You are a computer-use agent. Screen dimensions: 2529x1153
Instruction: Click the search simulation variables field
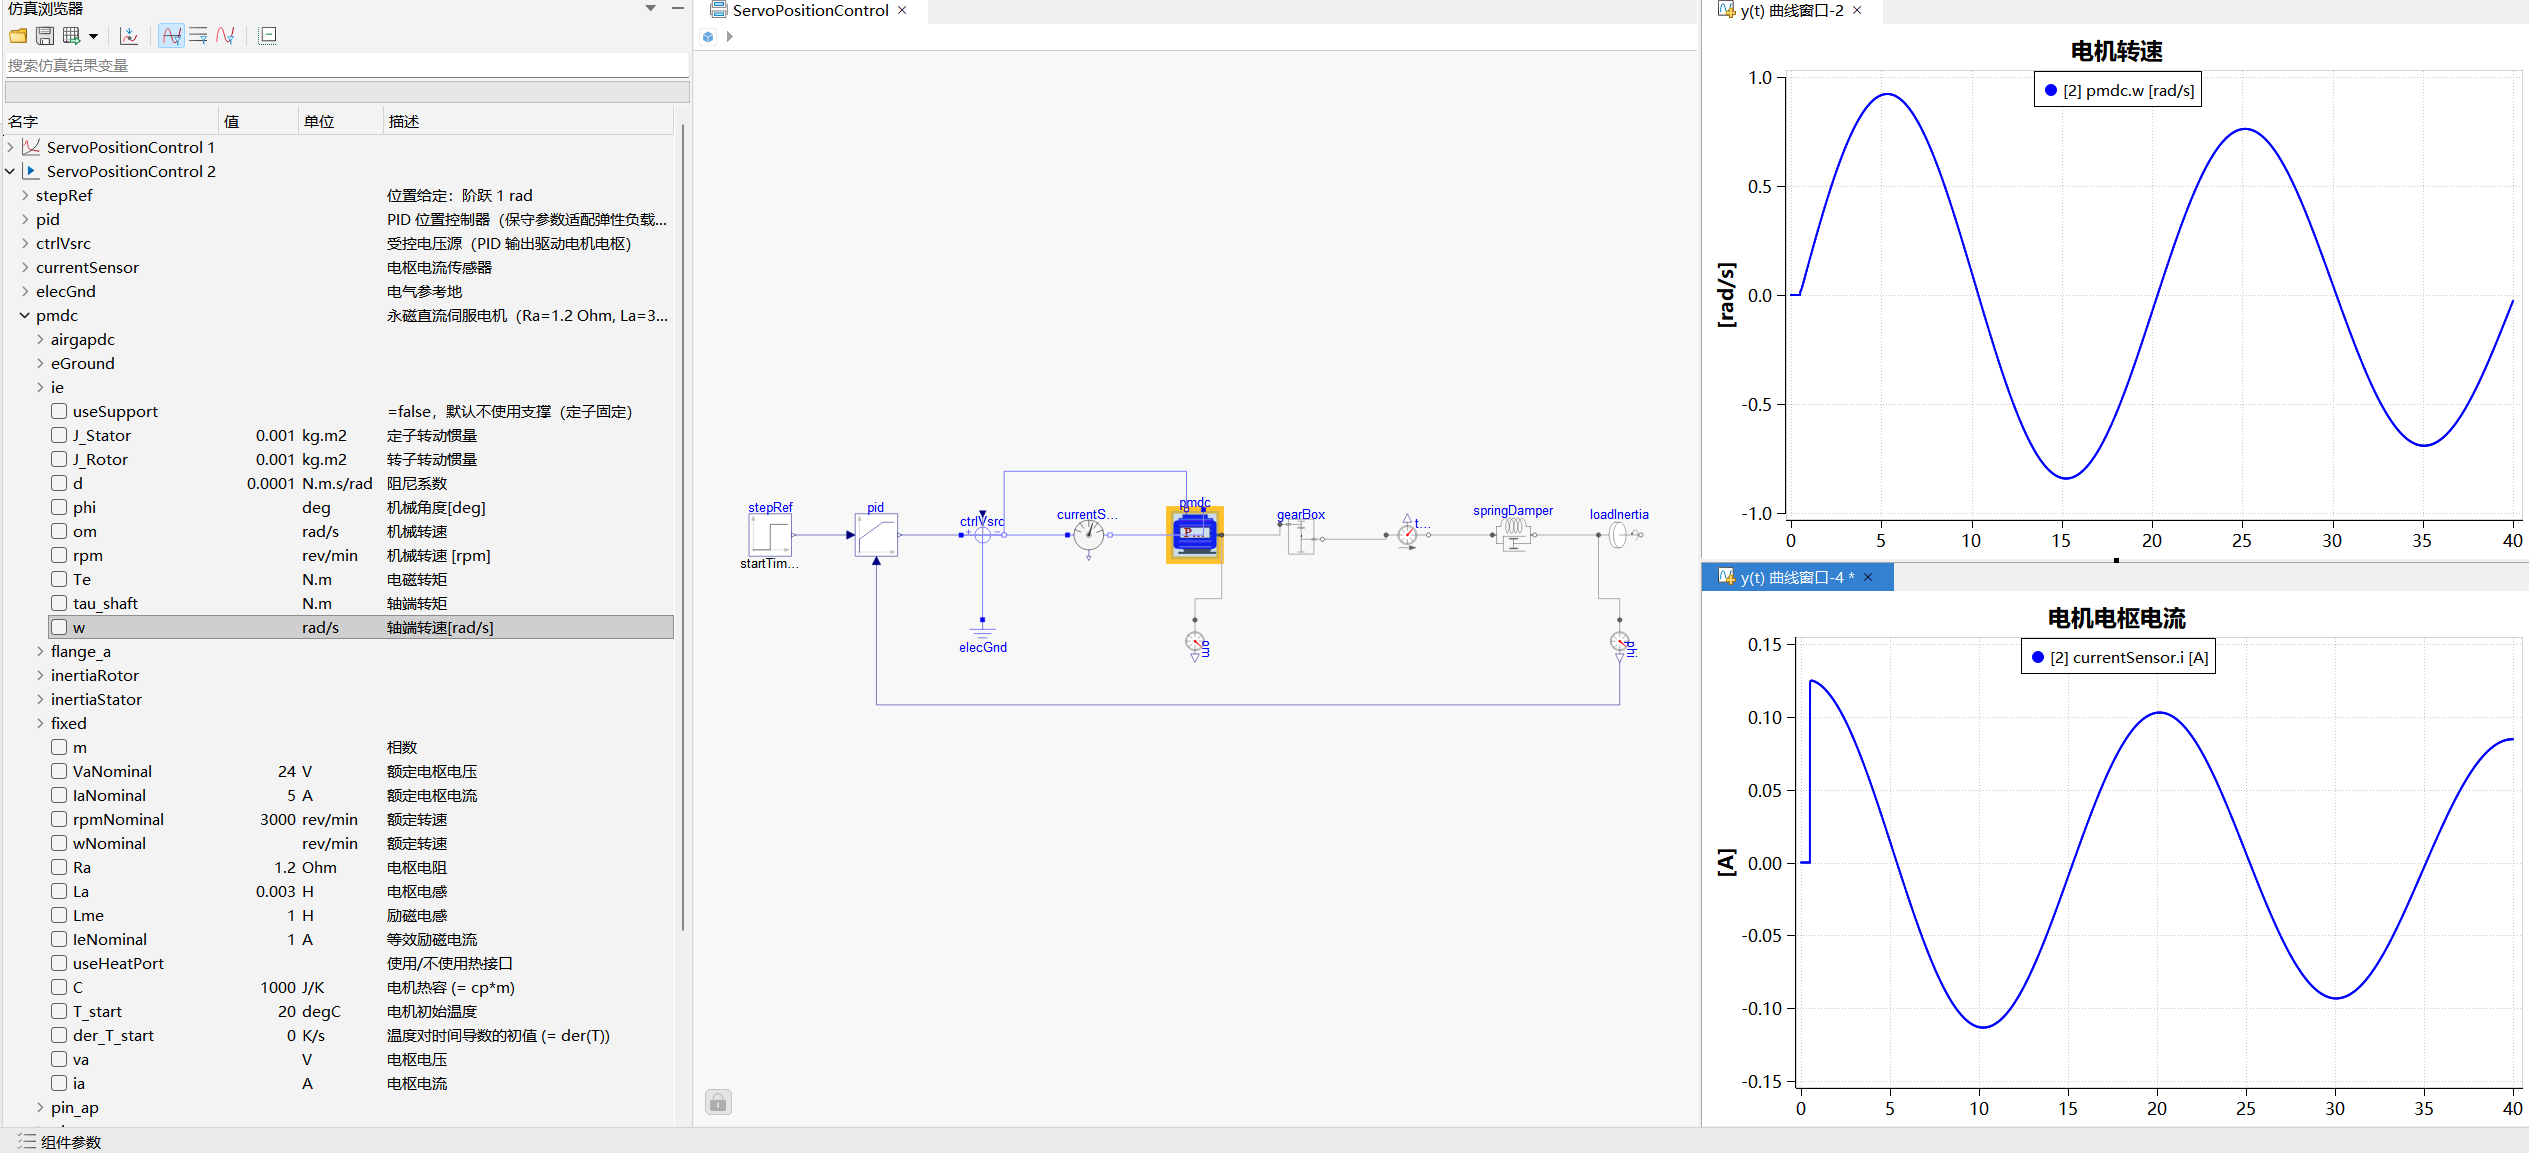pos(346,65)
